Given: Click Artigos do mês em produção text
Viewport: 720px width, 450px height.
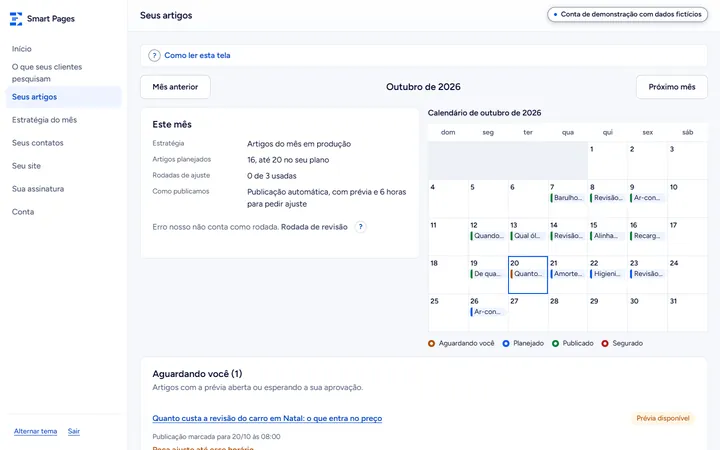Looking at the screenshot, I should tap(299, 144).
